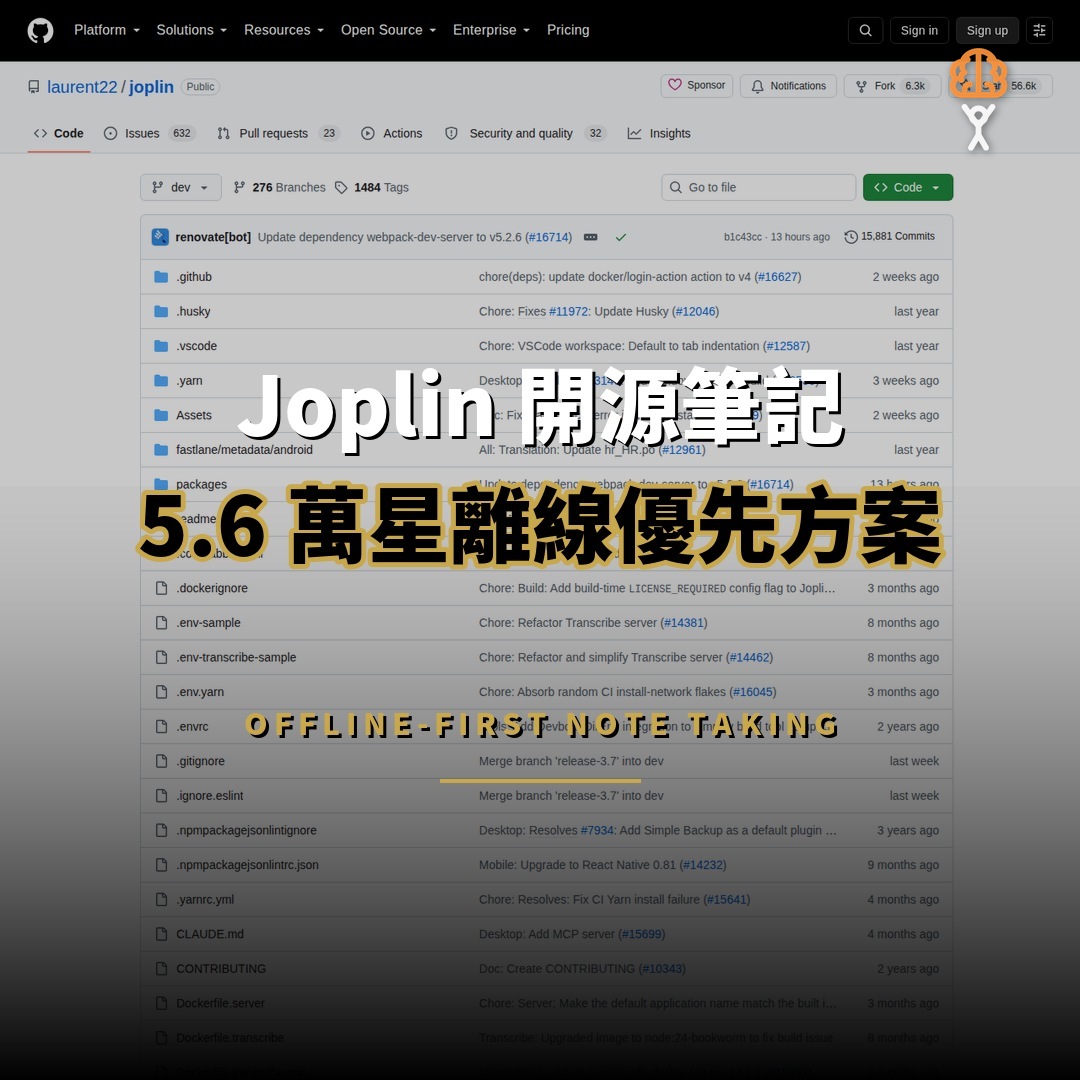This screenshot has width=1080, height=1080.
Task: Open the joplin repository link
Action: point(151,87)
